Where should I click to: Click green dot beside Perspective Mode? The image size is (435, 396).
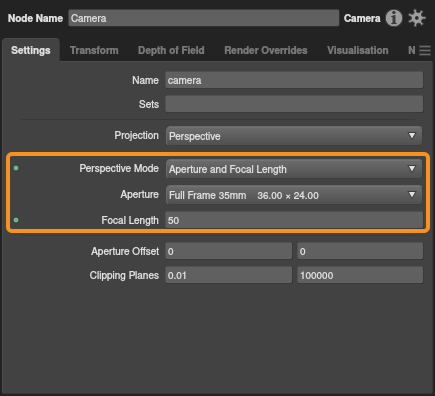[x=16, y=168]
